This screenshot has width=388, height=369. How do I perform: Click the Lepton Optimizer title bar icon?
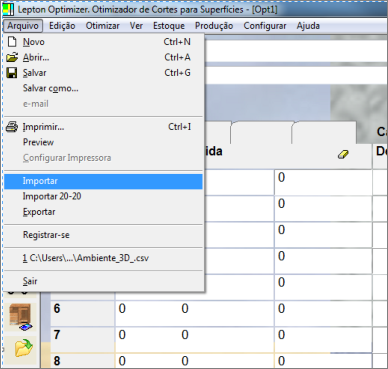8,9
